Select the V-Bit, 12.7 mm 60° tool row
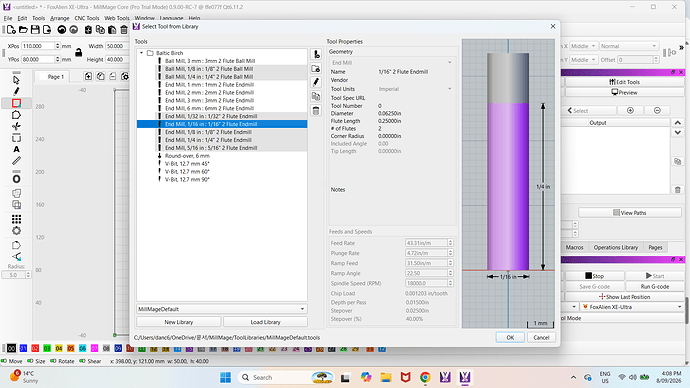This screenshot has height=388, width=690. click(187, 172)
